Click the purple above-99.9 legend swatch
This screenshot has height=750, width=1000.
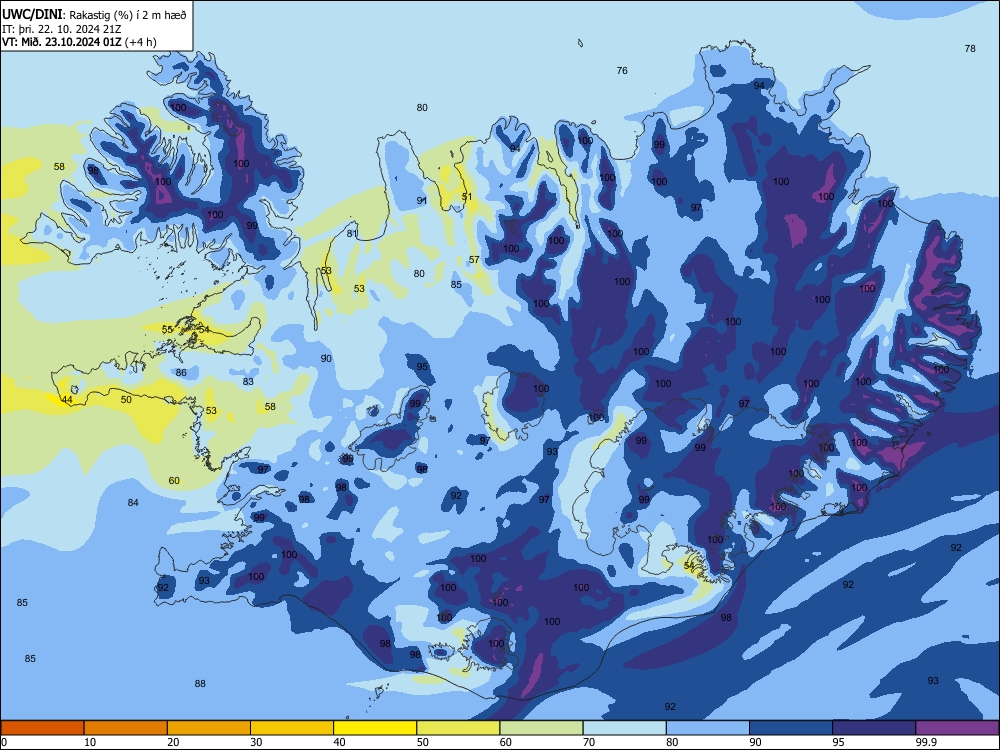tap(957, 728)
